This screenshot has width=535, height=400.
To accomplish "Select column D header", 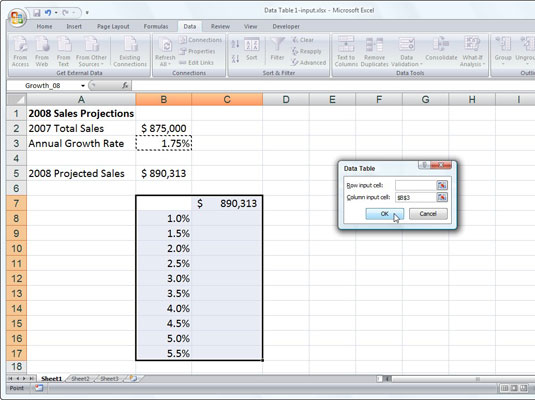I will tap(286, 100).
